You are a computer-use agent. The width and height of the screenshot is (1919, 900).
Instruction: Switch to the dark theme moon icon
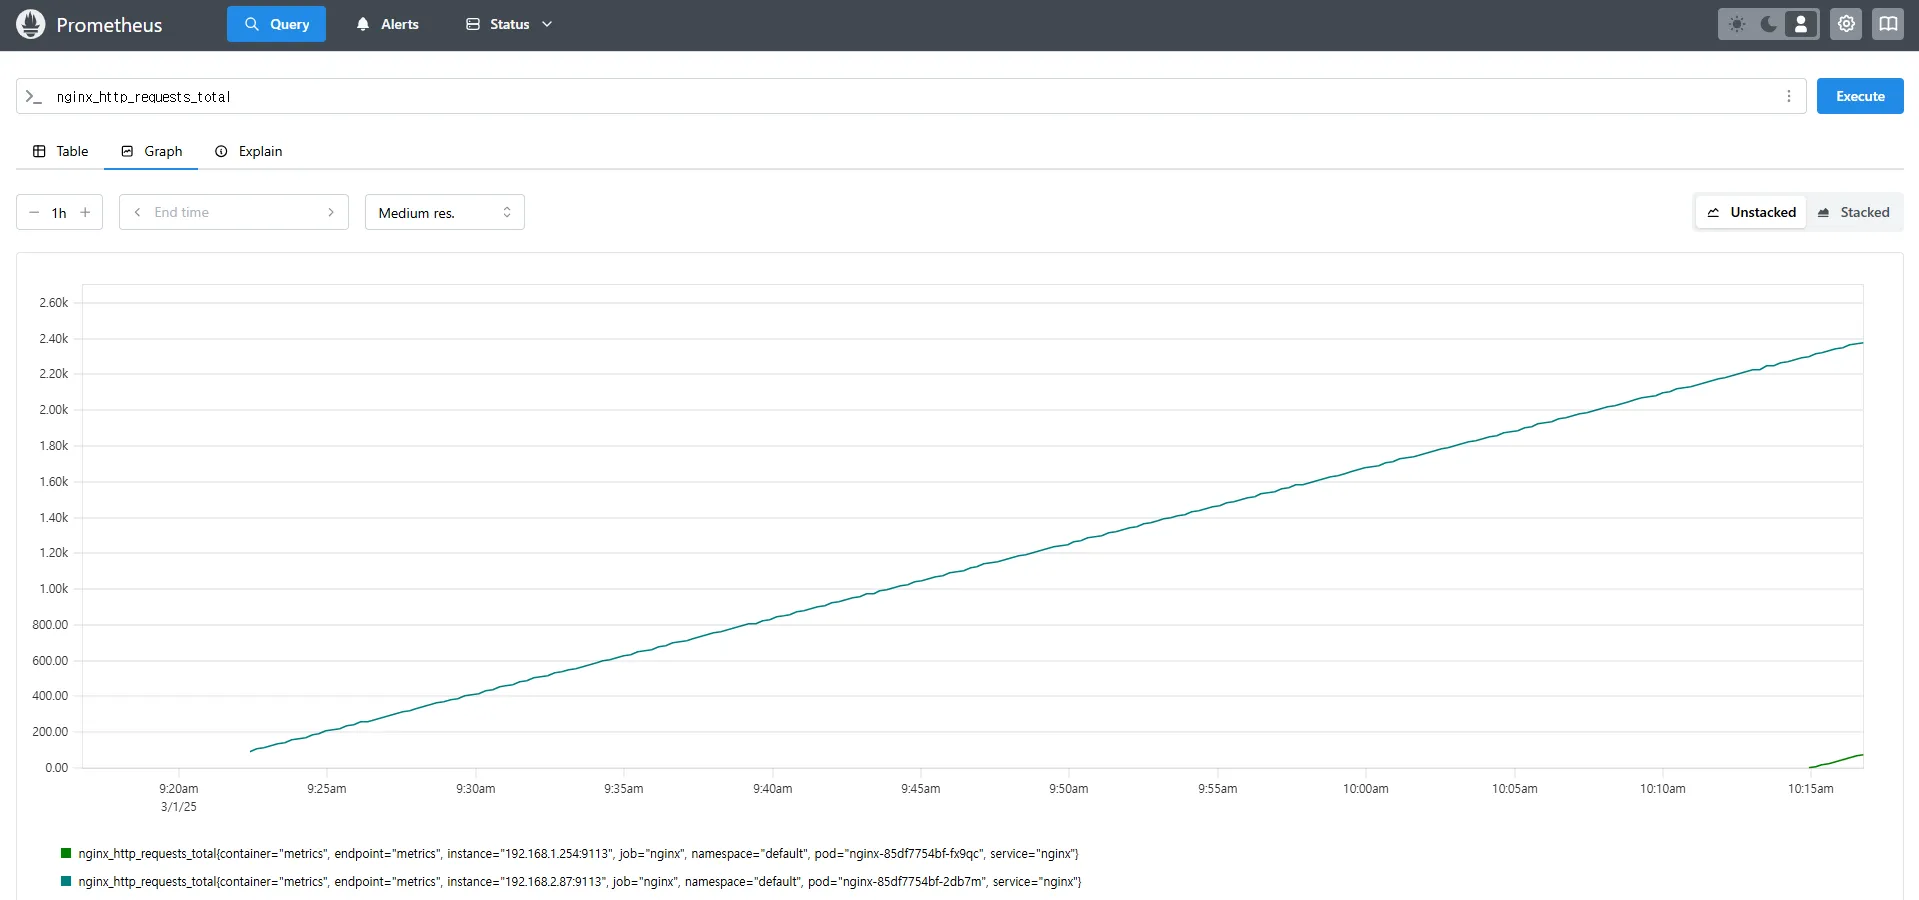(x=1769, y=24)
